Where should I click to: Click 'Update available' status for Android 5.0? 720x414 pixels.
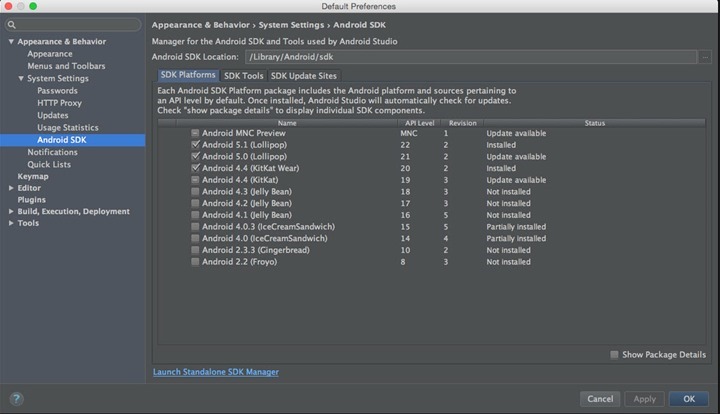pos(516,157)
